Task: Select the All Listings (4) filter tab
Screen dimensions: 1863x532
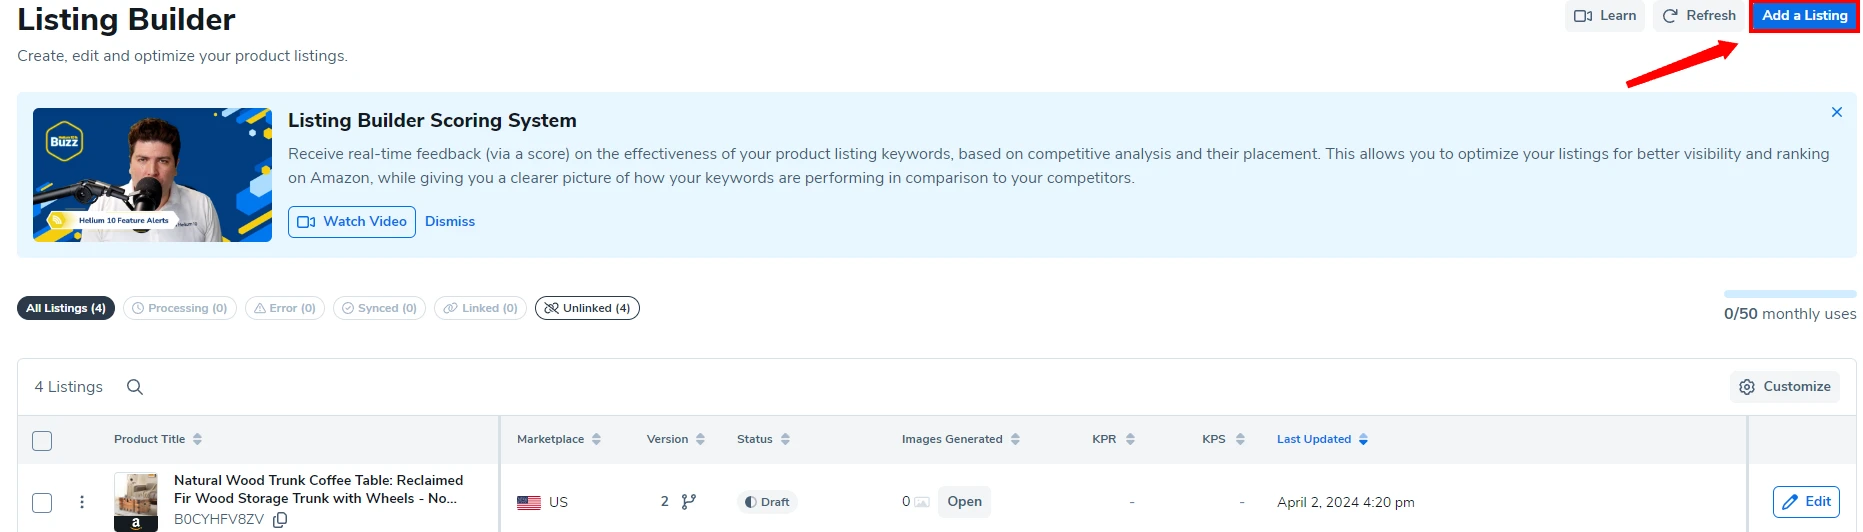Action: coord(66,308)
